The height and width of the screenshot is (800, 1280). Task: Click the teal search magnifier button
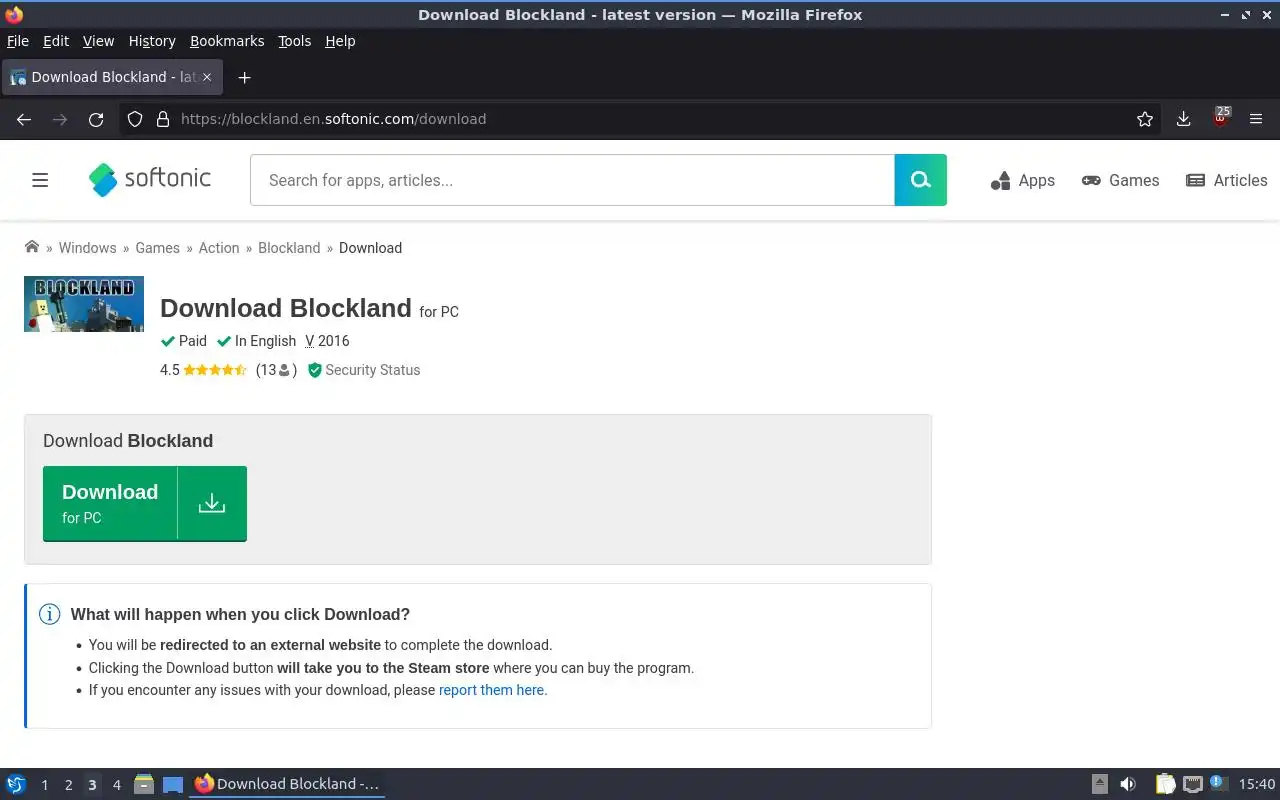coord(920,180)
